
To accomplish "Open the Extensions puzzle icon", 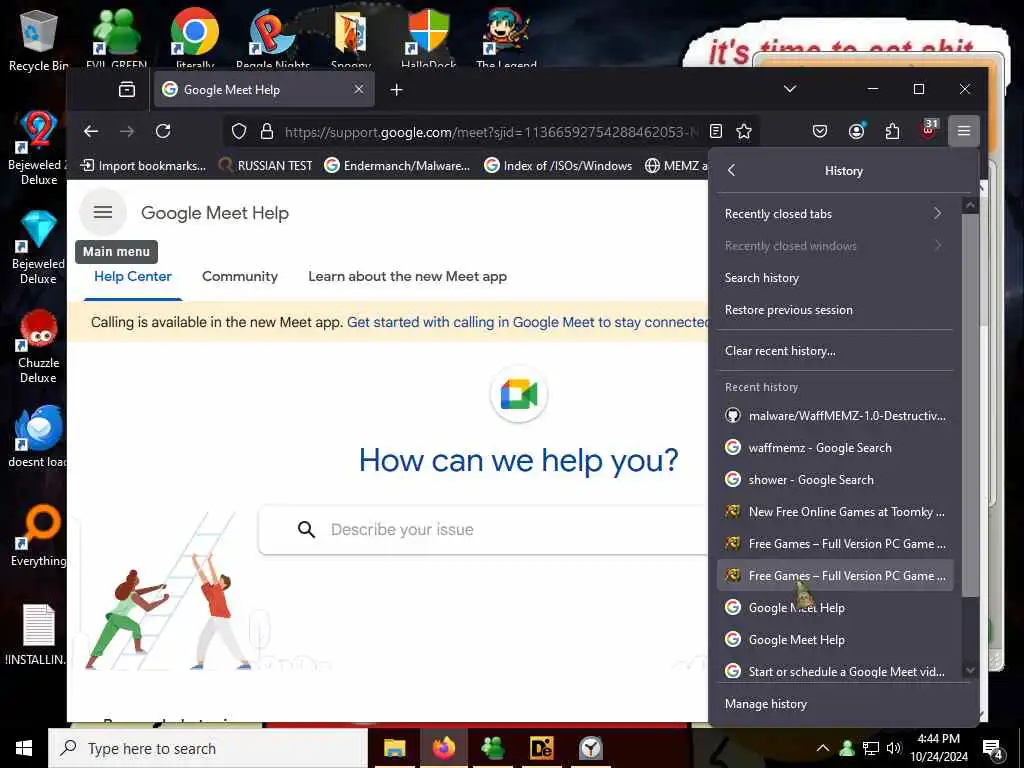I will click(892, 131).
